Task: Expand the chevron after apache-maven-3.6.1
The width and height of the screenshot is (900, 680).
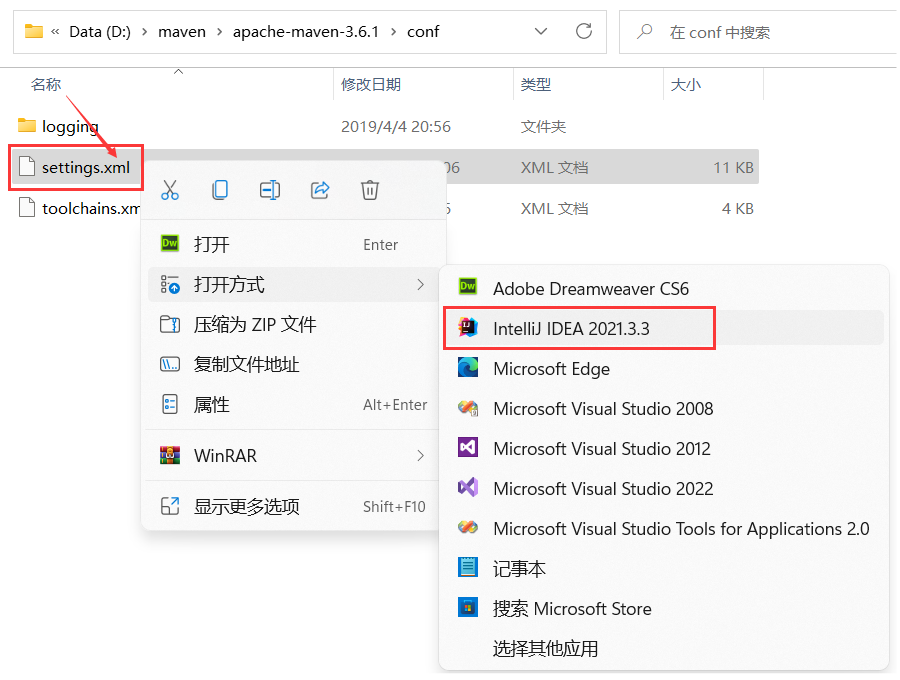Action: tap(393, 32)
